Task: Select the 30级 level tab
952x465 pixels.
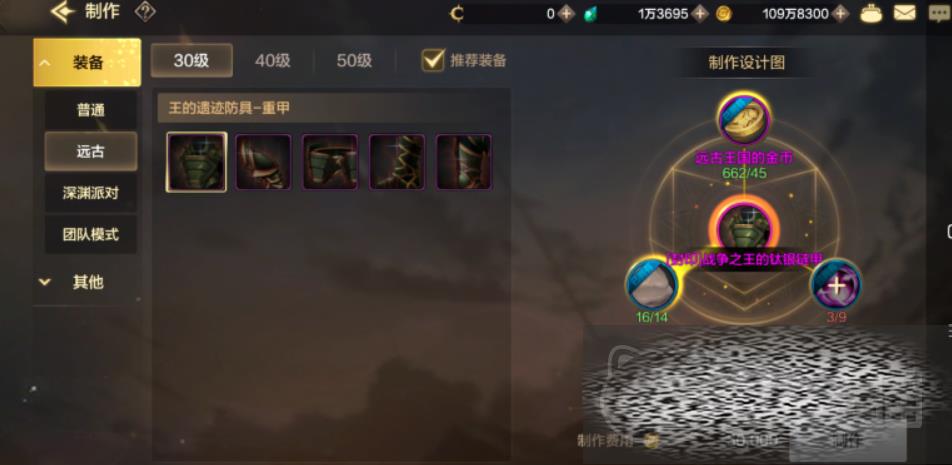Action: click(192, 61)
